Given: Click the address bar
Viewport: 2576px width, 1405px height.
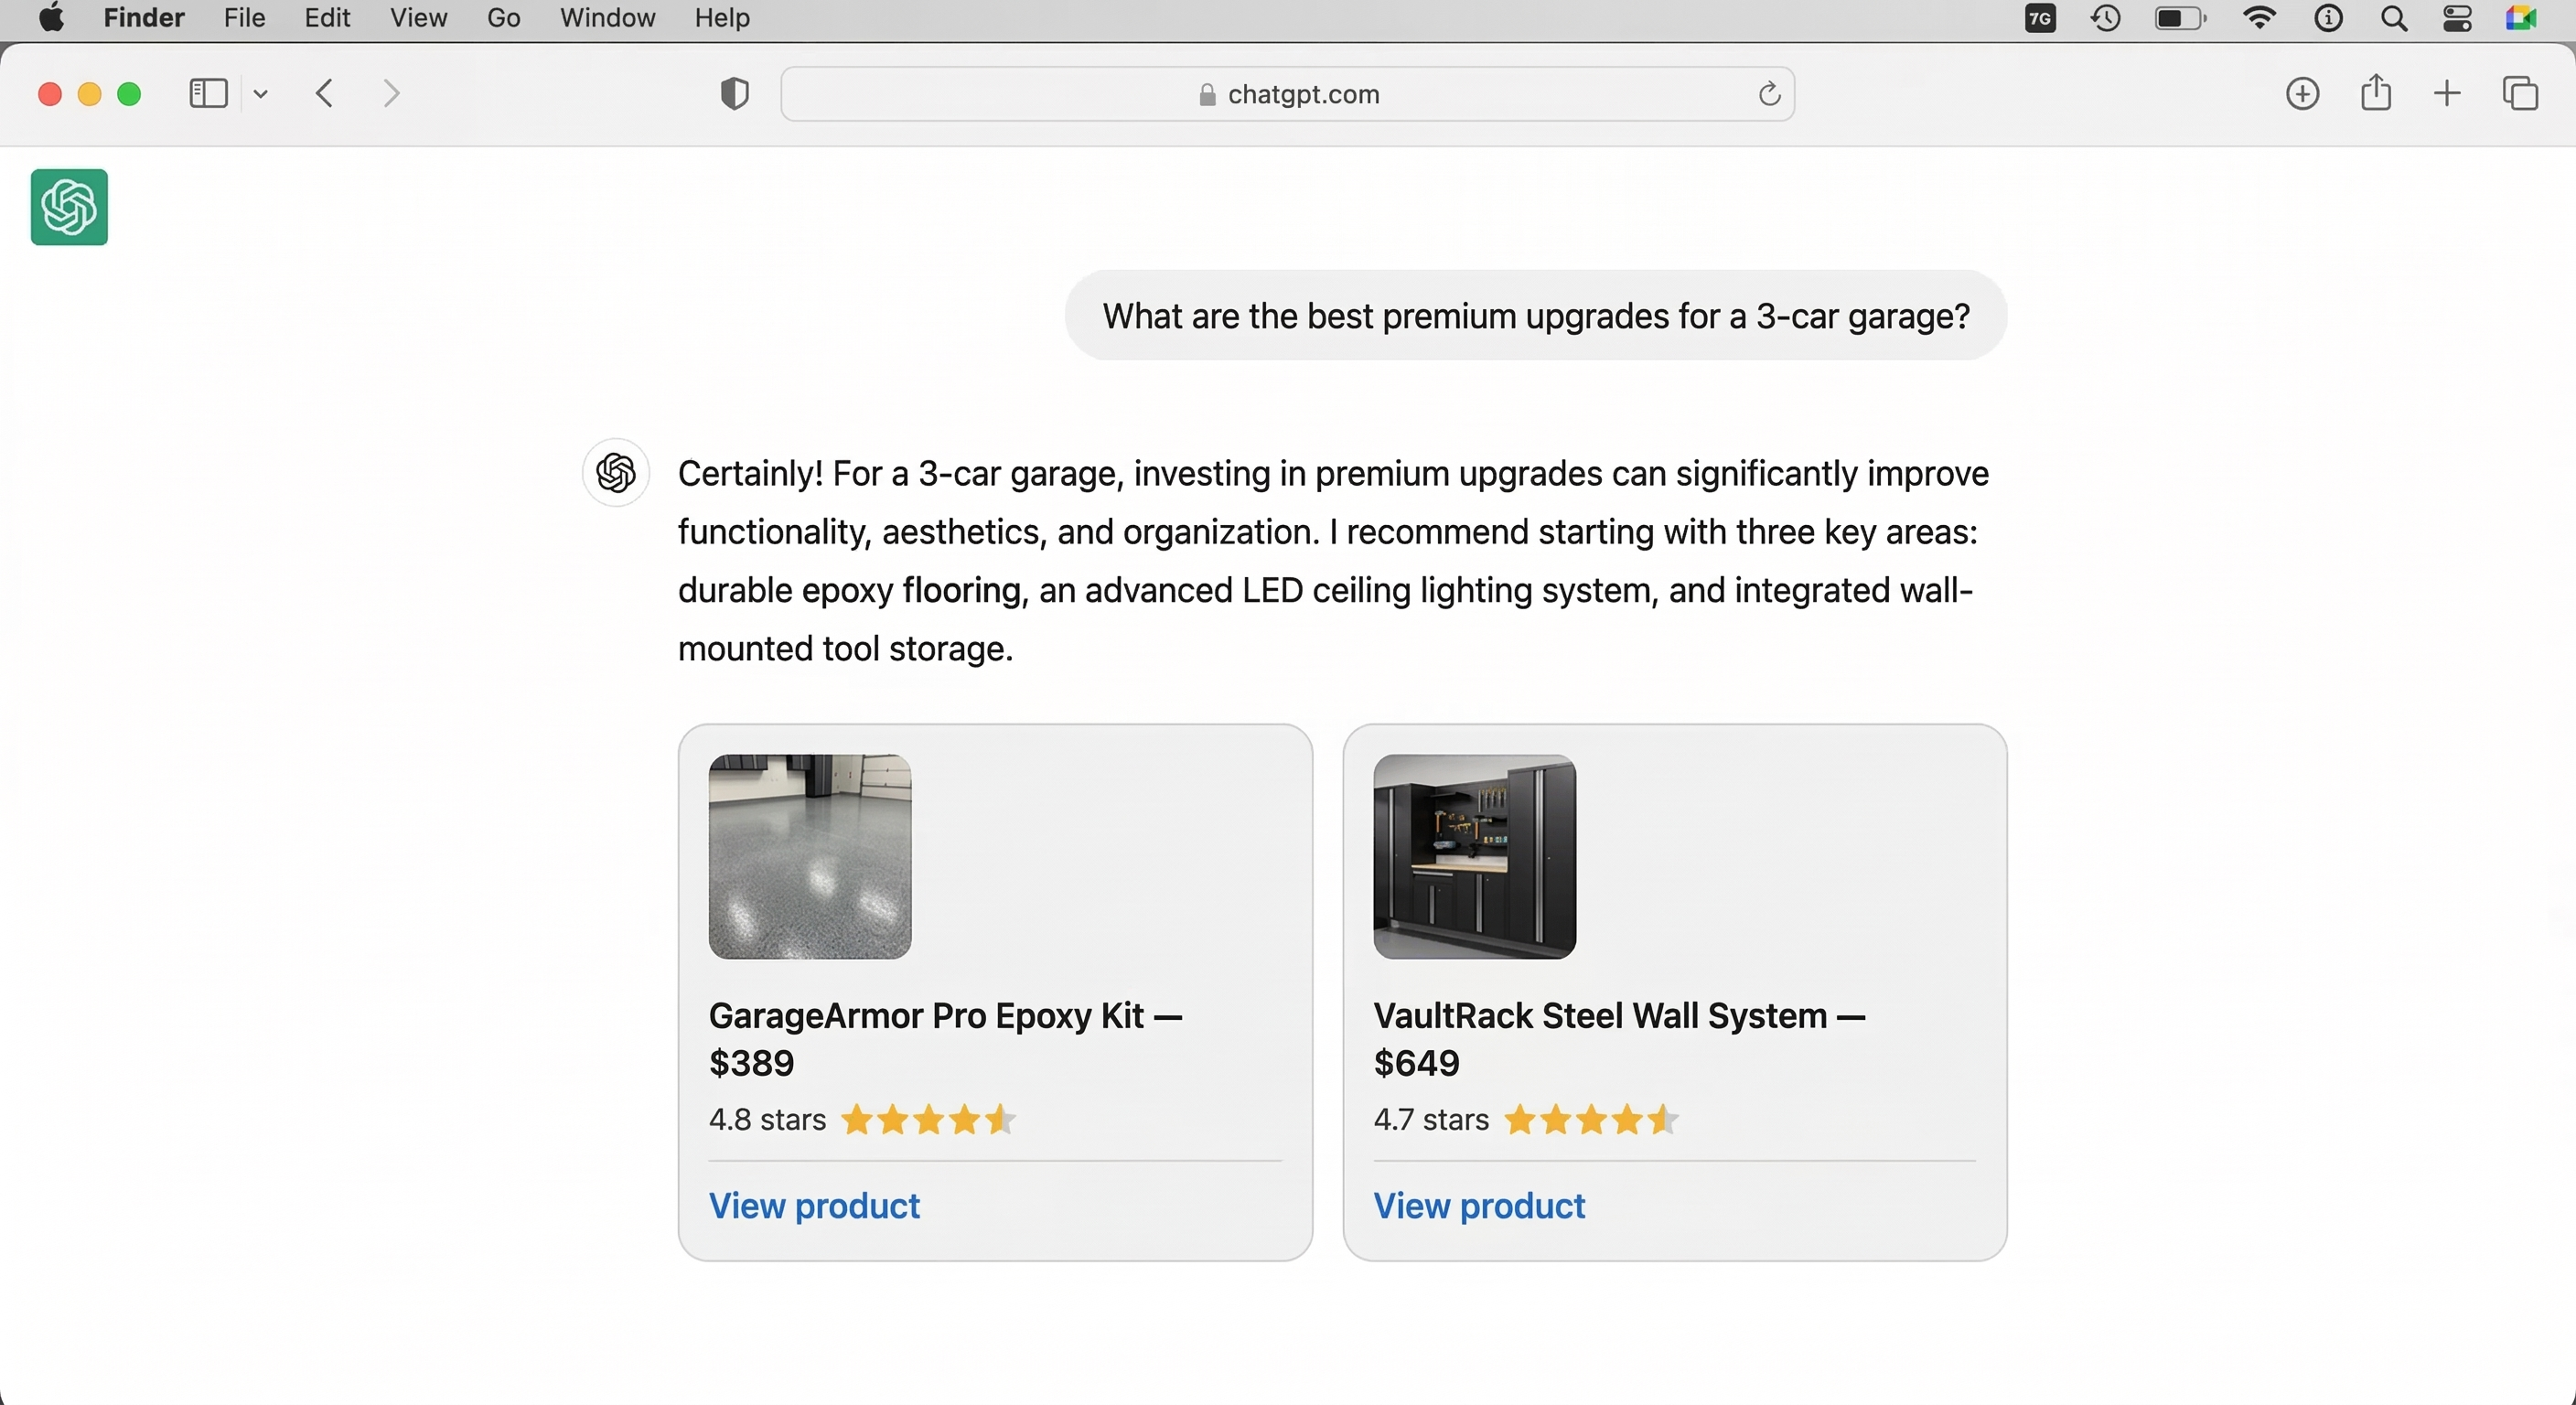Looking at the screenshot, I should (1288, 93).
